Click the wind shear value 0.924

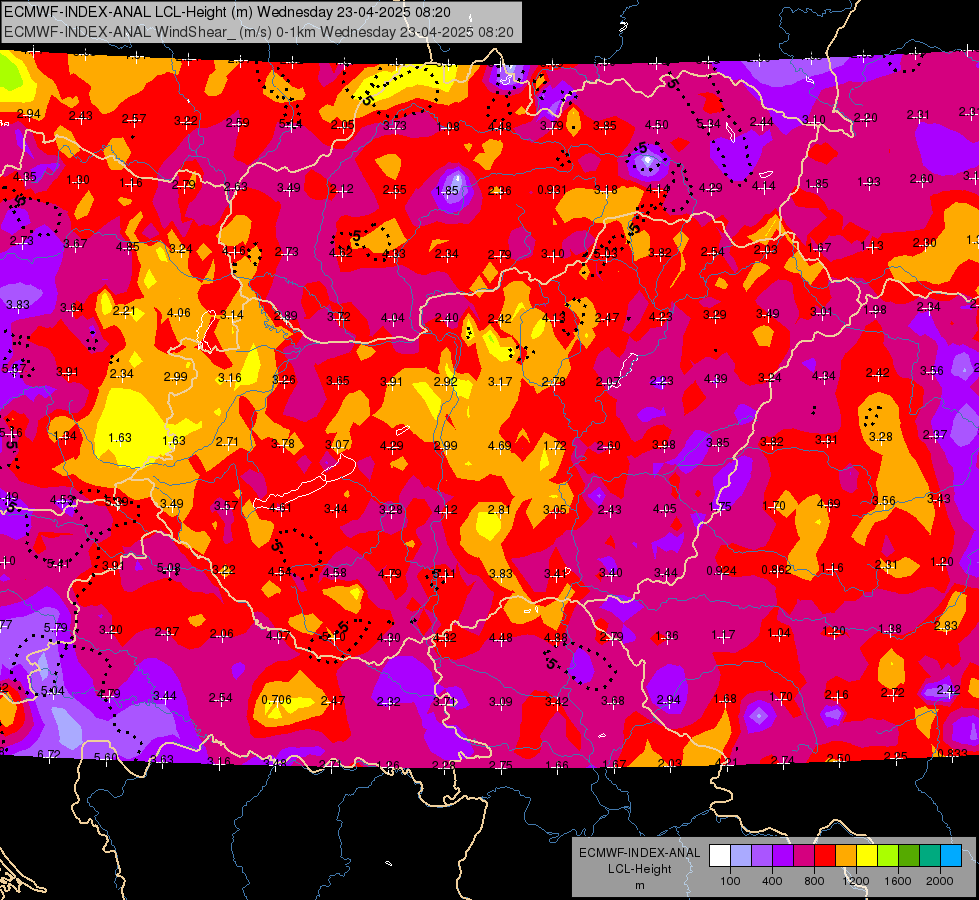(x=721, y=571)
